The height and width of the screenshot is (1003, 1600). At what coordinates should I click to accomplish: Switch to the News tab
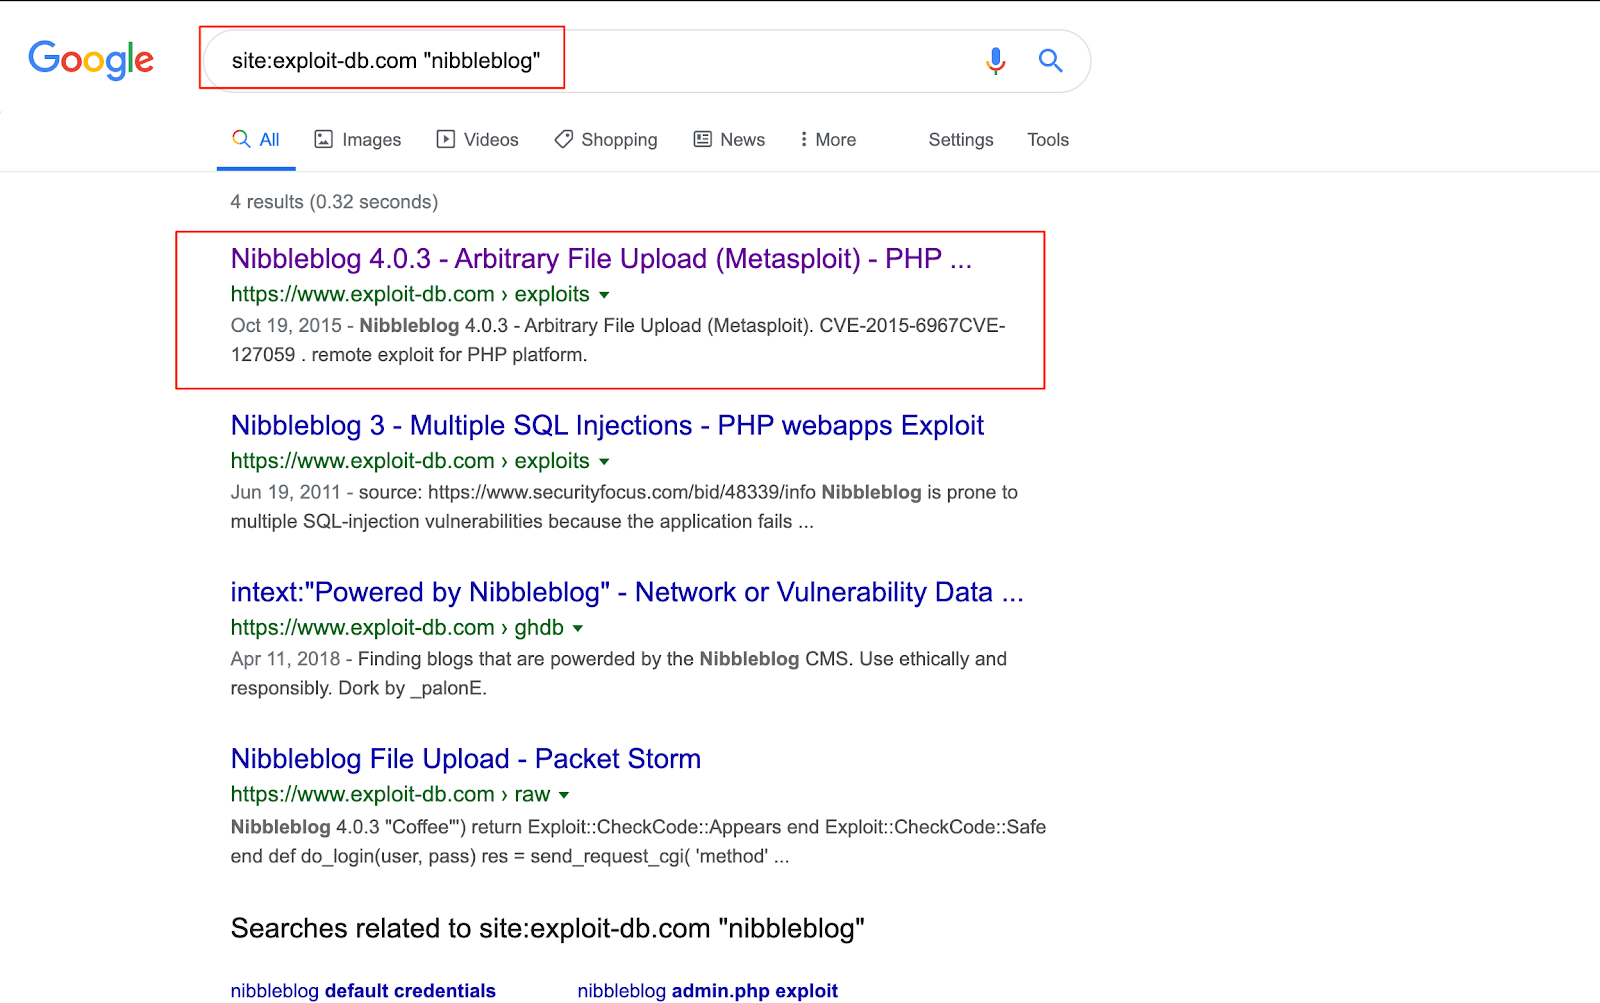coord(729,140)
